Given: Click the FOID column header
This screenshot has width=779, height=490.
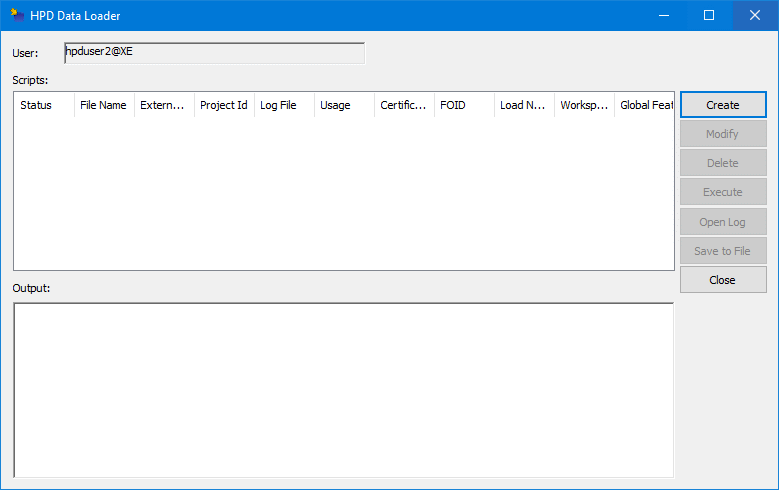Looking at the screenshot, I should click(x=464, y=105).
